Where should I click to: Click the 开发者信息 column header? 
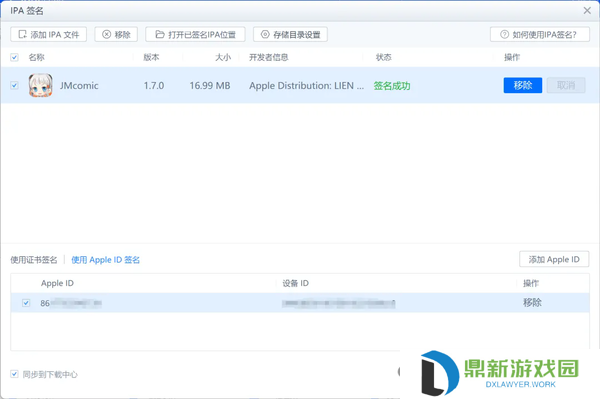269,57
